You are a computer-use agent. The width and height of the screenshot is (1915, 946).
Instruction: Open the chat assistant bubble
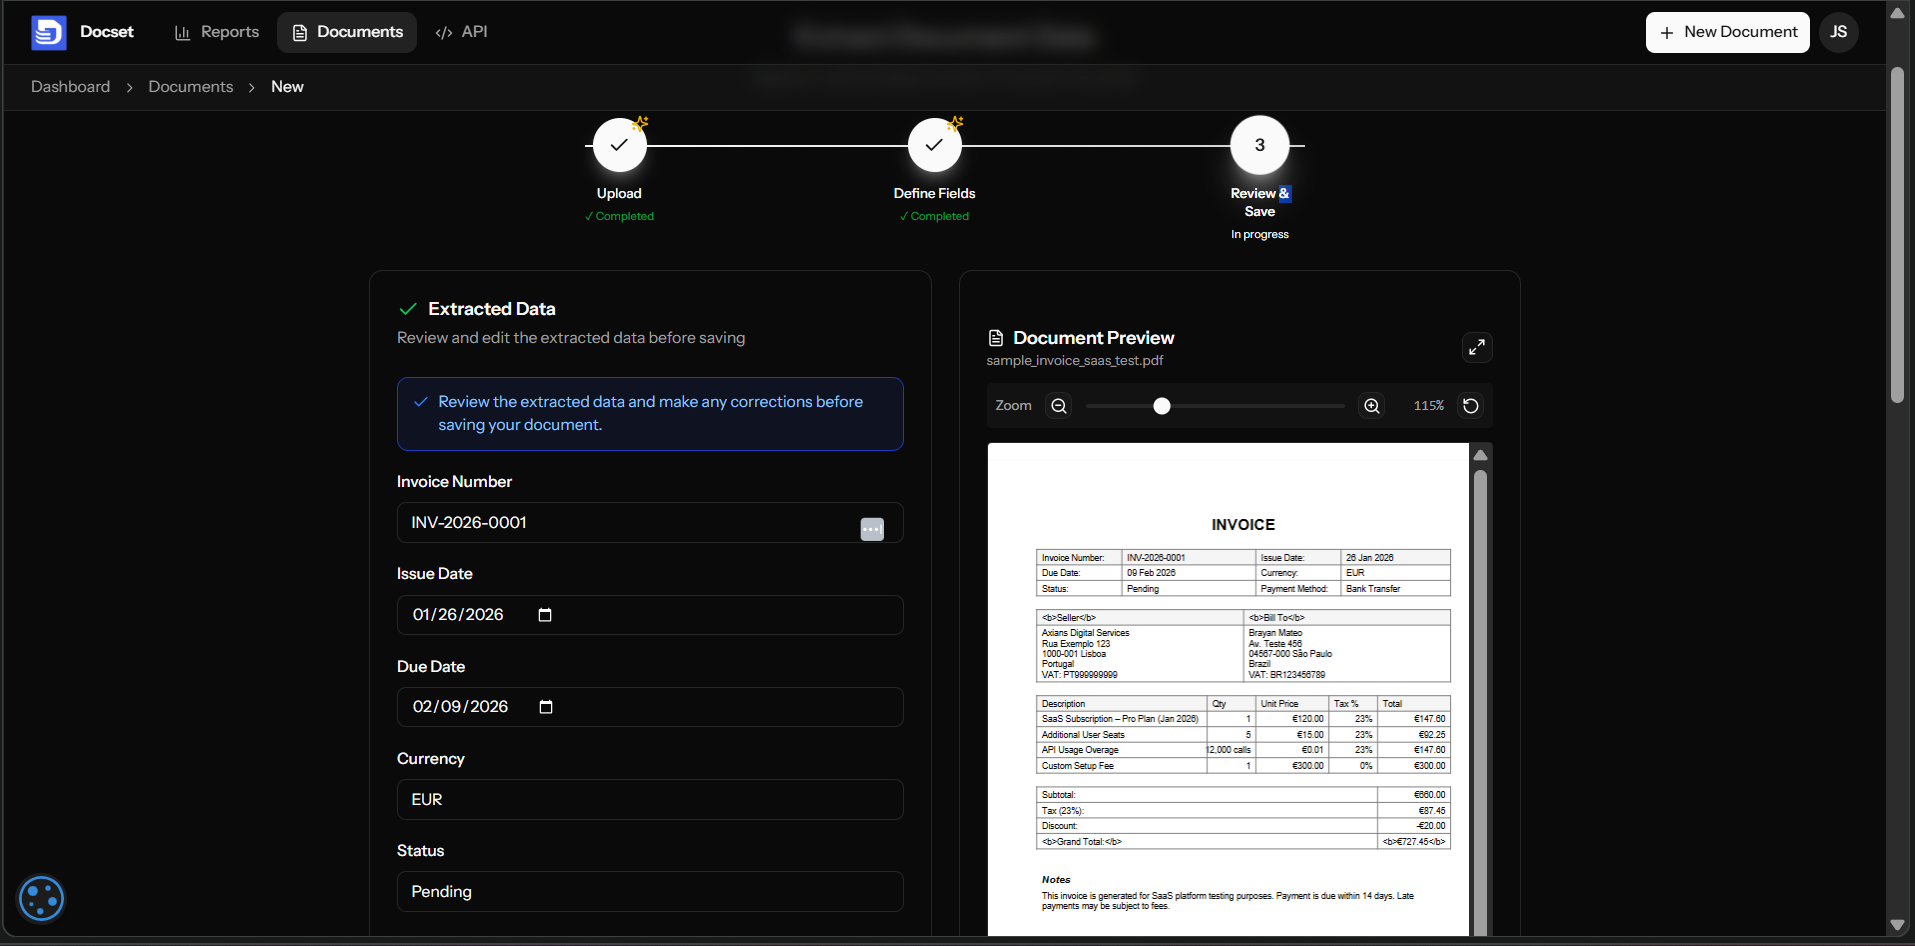[41, 898]
